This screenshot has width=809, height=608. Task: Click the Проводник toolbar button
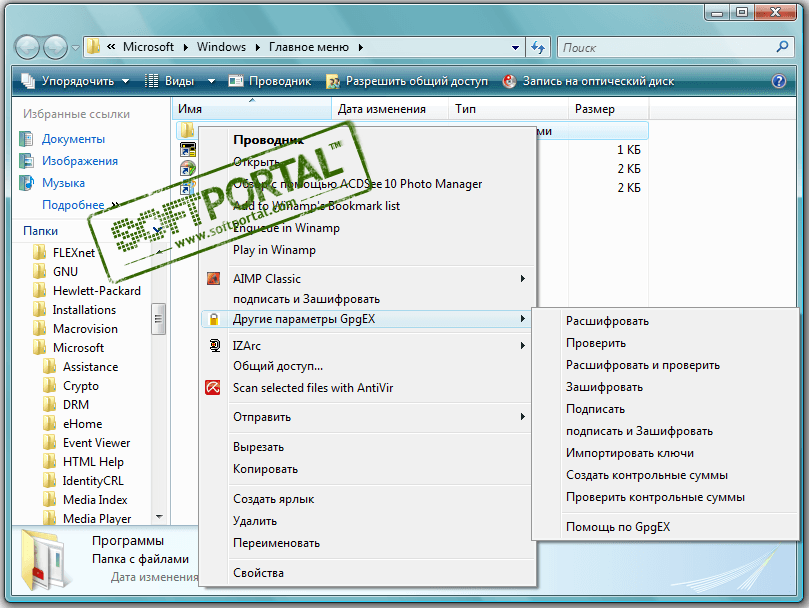[x=270, y=81]
